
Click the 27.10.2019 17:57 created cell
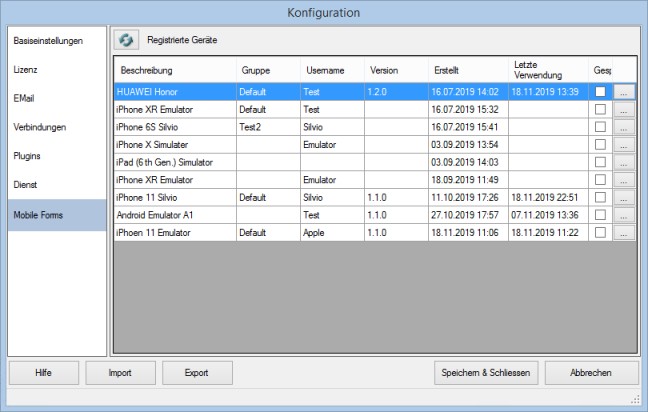point(468,215)
